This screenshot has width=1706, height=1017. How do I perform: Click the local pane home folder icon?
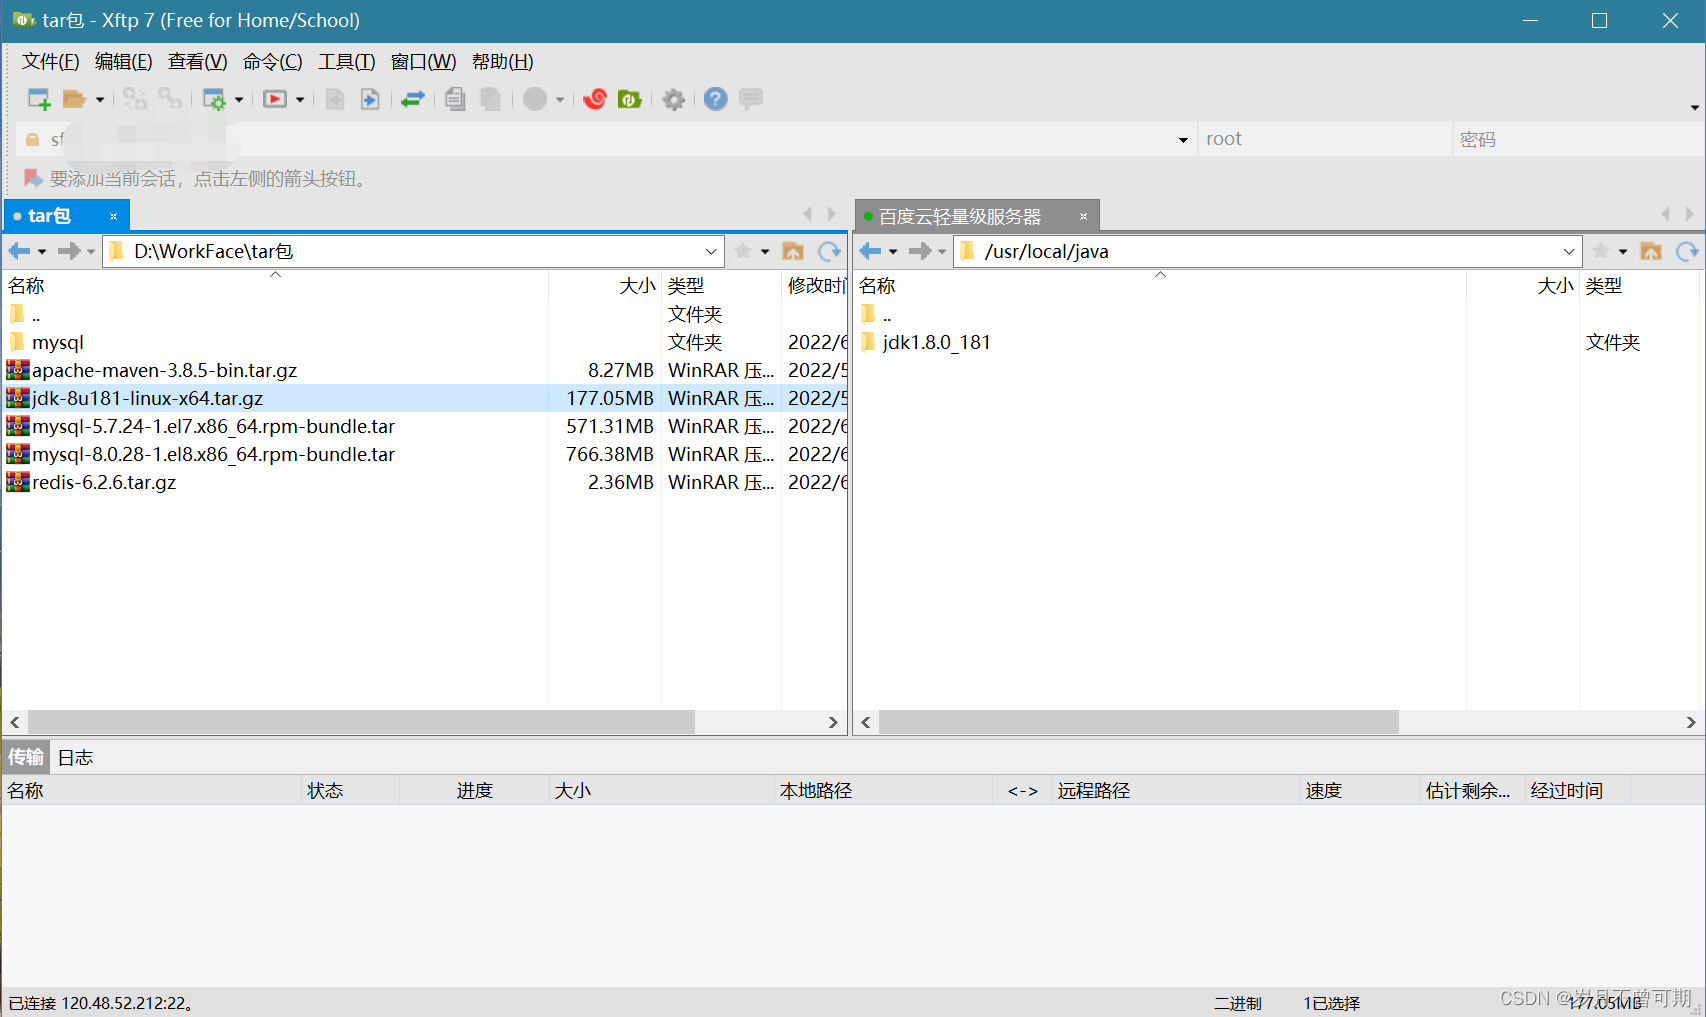tap(793, 251)
